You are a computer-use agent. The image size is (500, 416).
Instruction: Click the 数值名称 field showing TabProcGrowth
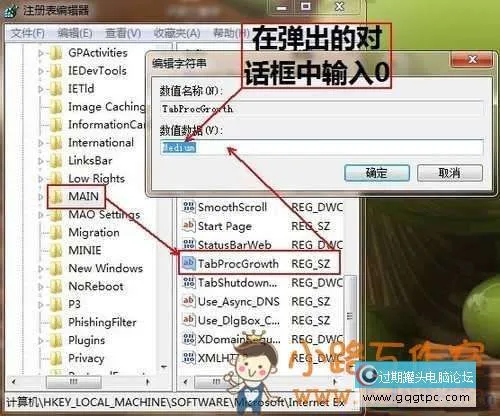[x=322, y=109]
